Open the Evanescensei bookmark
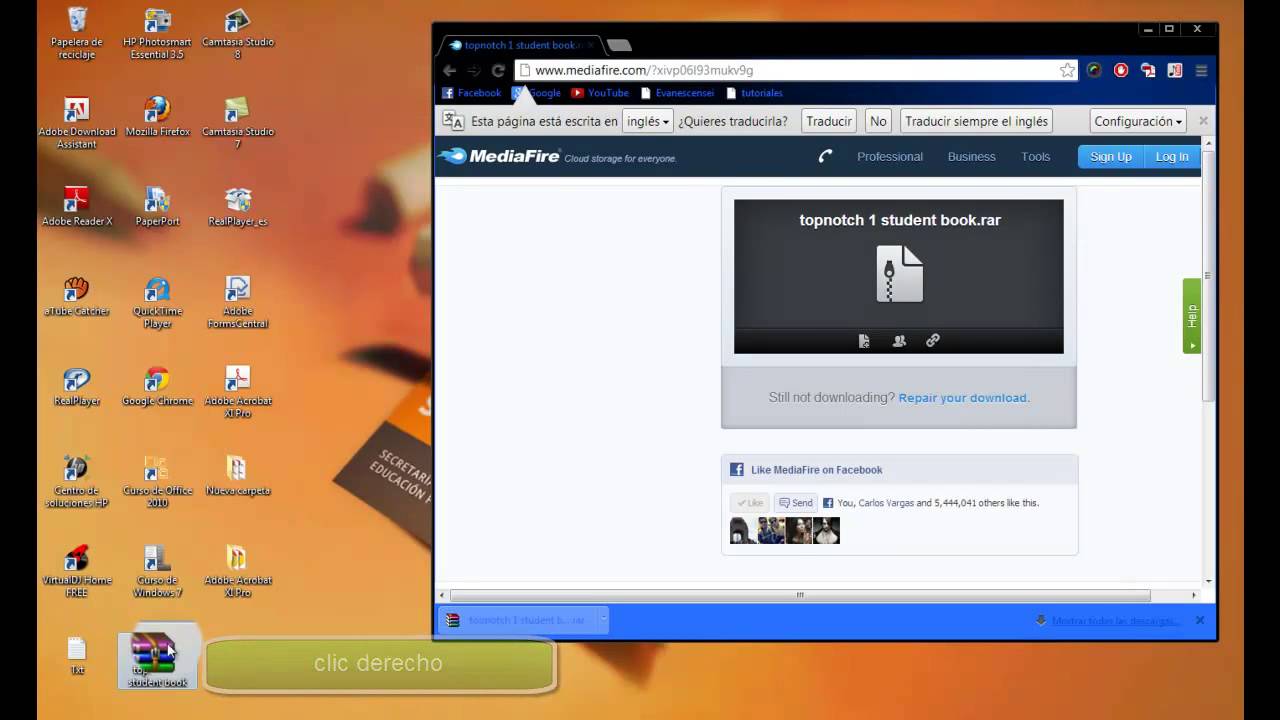The height and width of the screenshot is (720, 1280). (677, 93)
